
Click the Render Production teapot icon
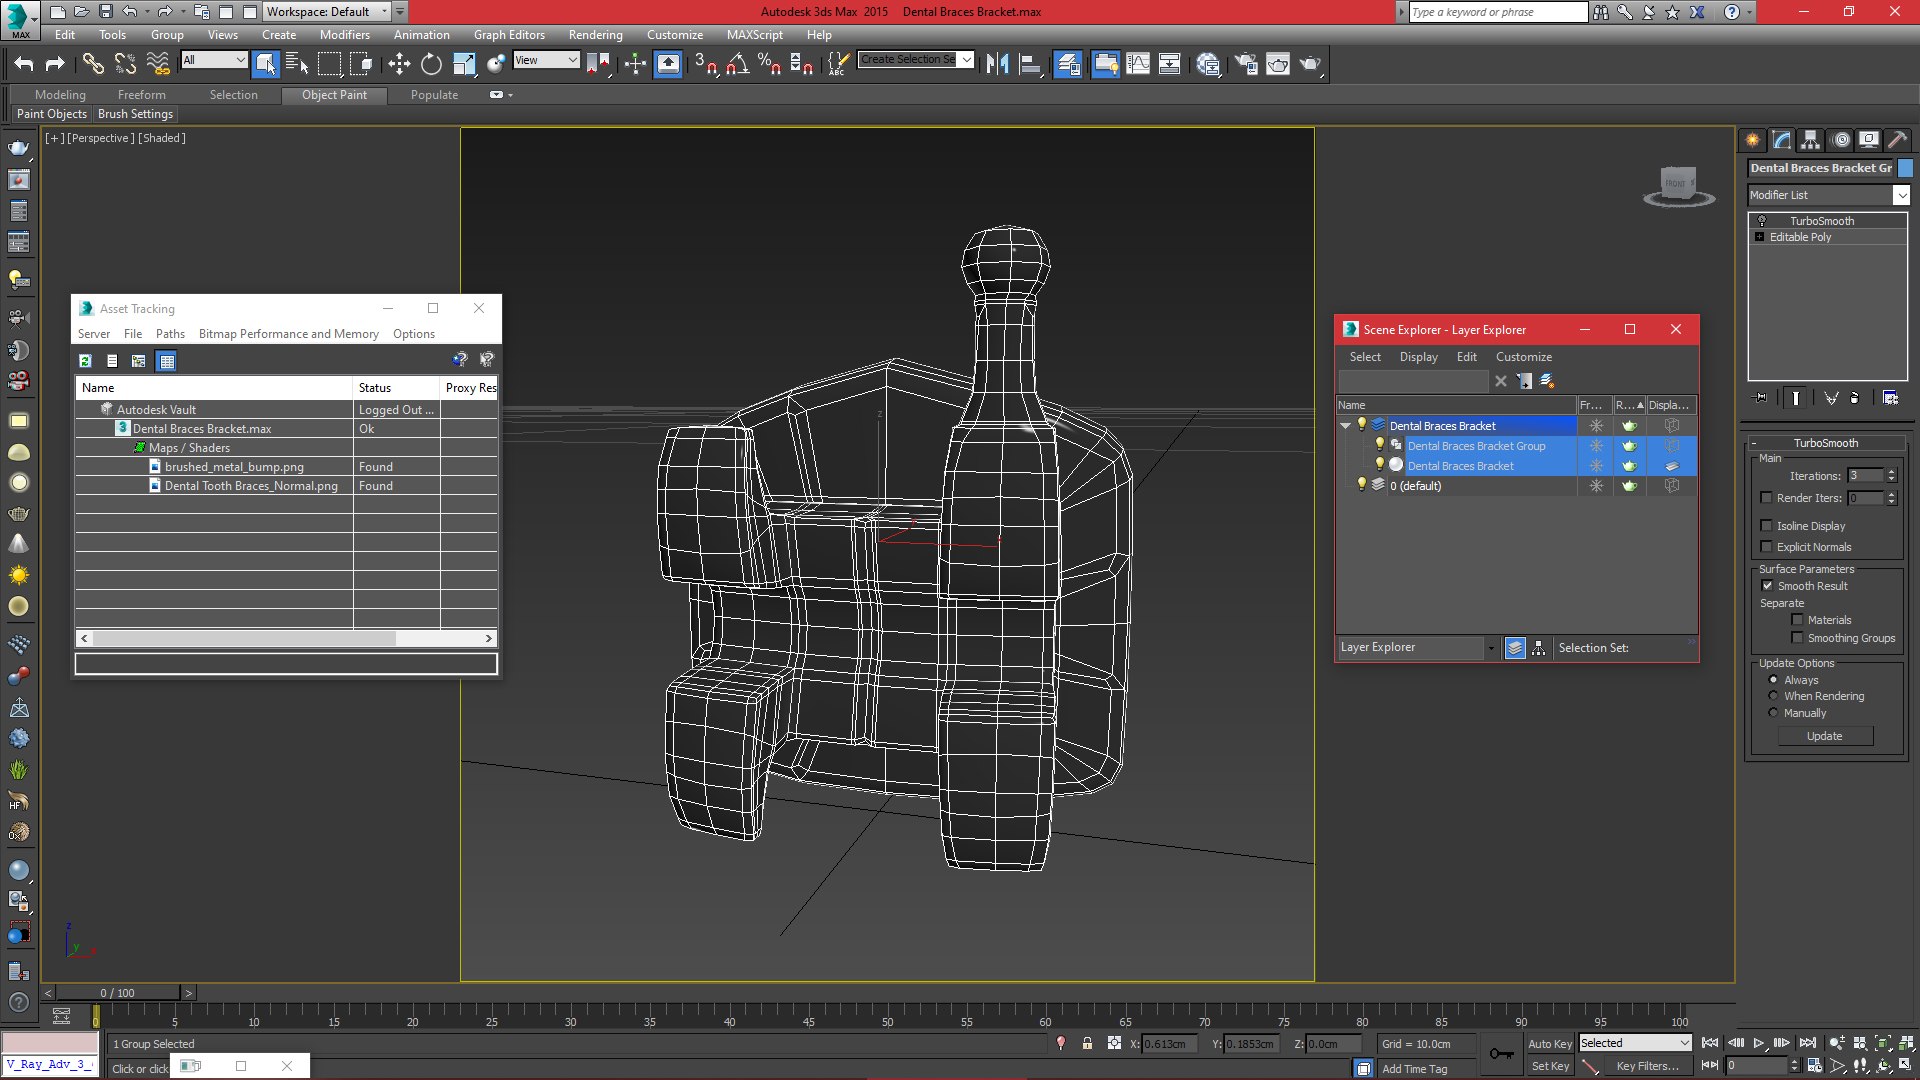click(x=1310, y=64)
